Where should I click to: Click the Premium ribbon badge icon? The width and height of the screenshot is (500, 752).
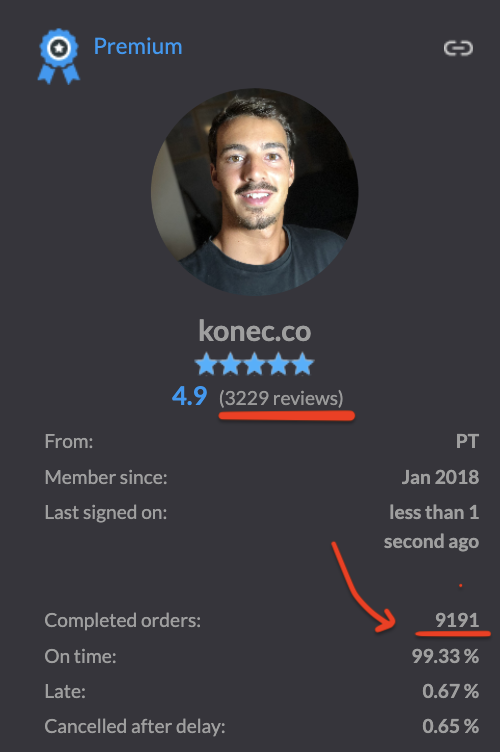coord(59,57)
